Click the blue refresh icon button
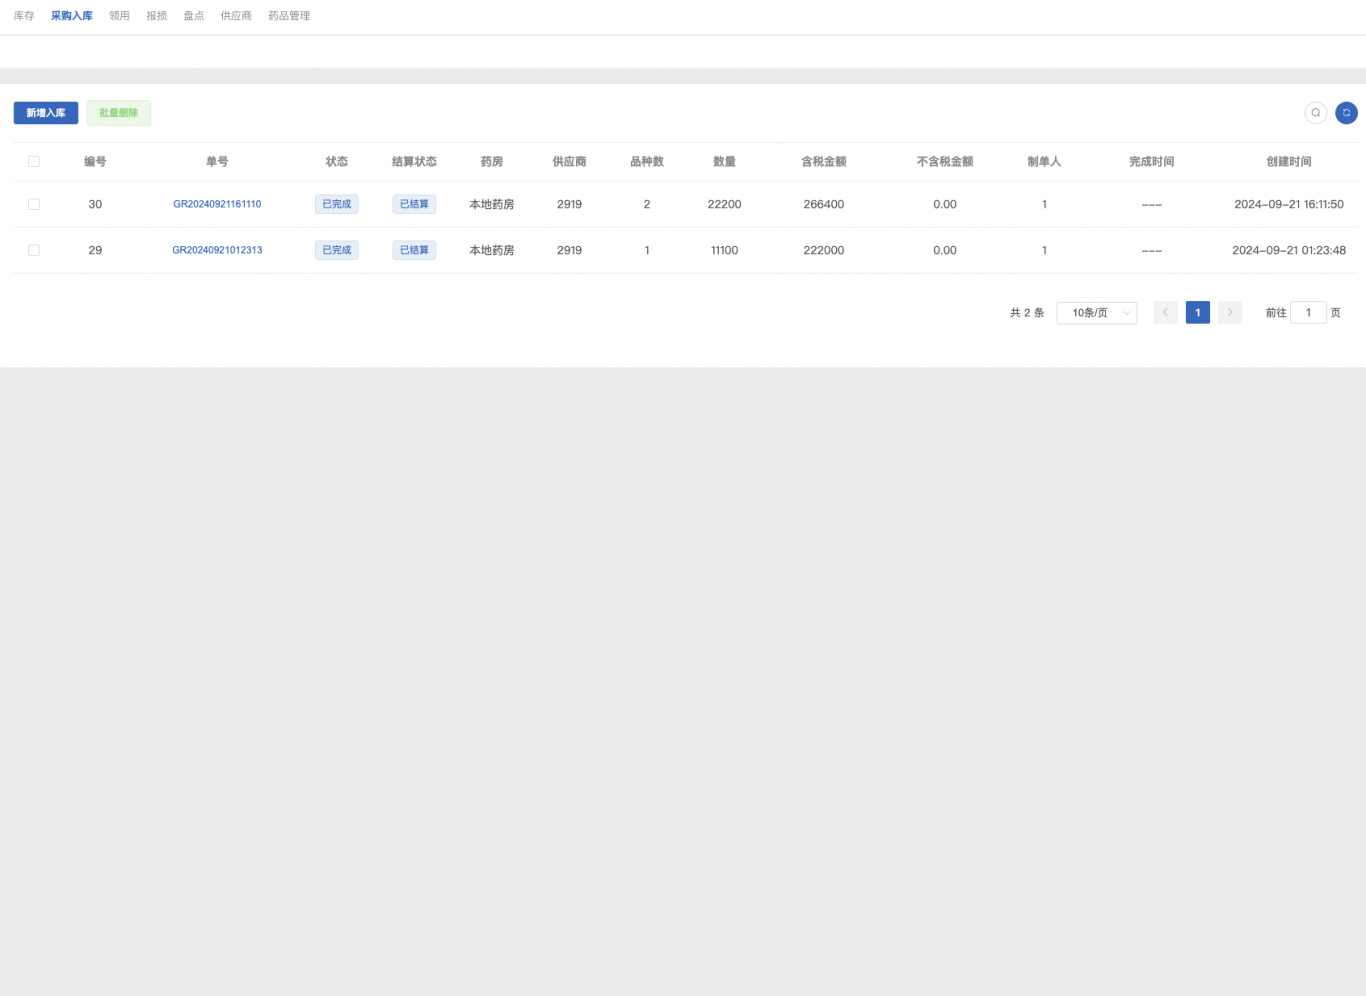The height and width of the screenshot is (996, 1366). tap(1346, 113)
